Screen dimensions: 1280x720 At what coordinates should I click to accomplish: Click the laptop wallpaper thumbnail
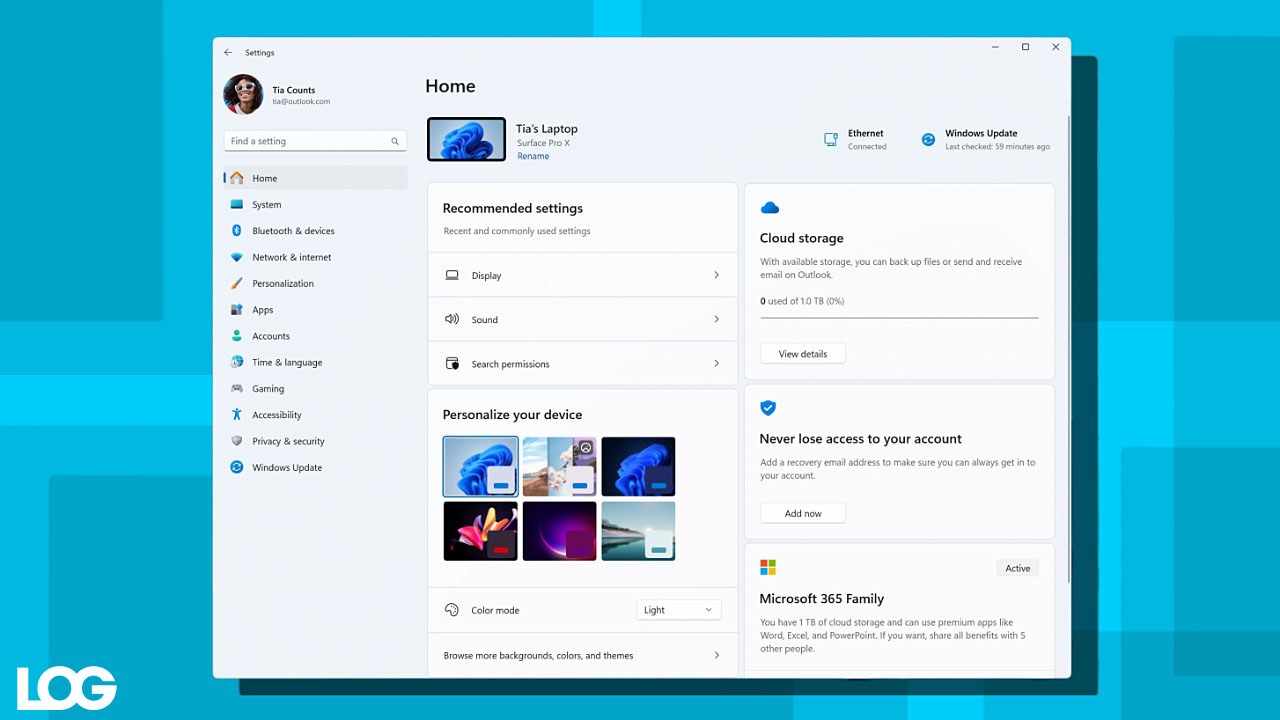pos(466,140)
